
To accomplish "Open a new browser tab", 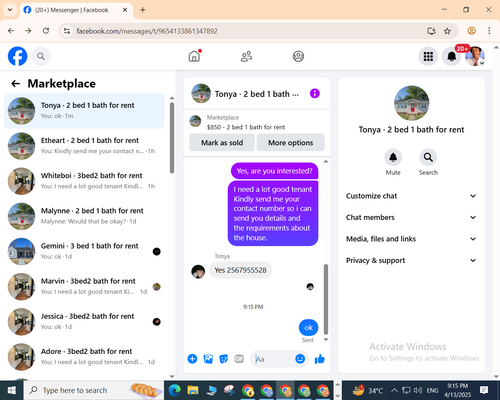I will pos(143,10).
